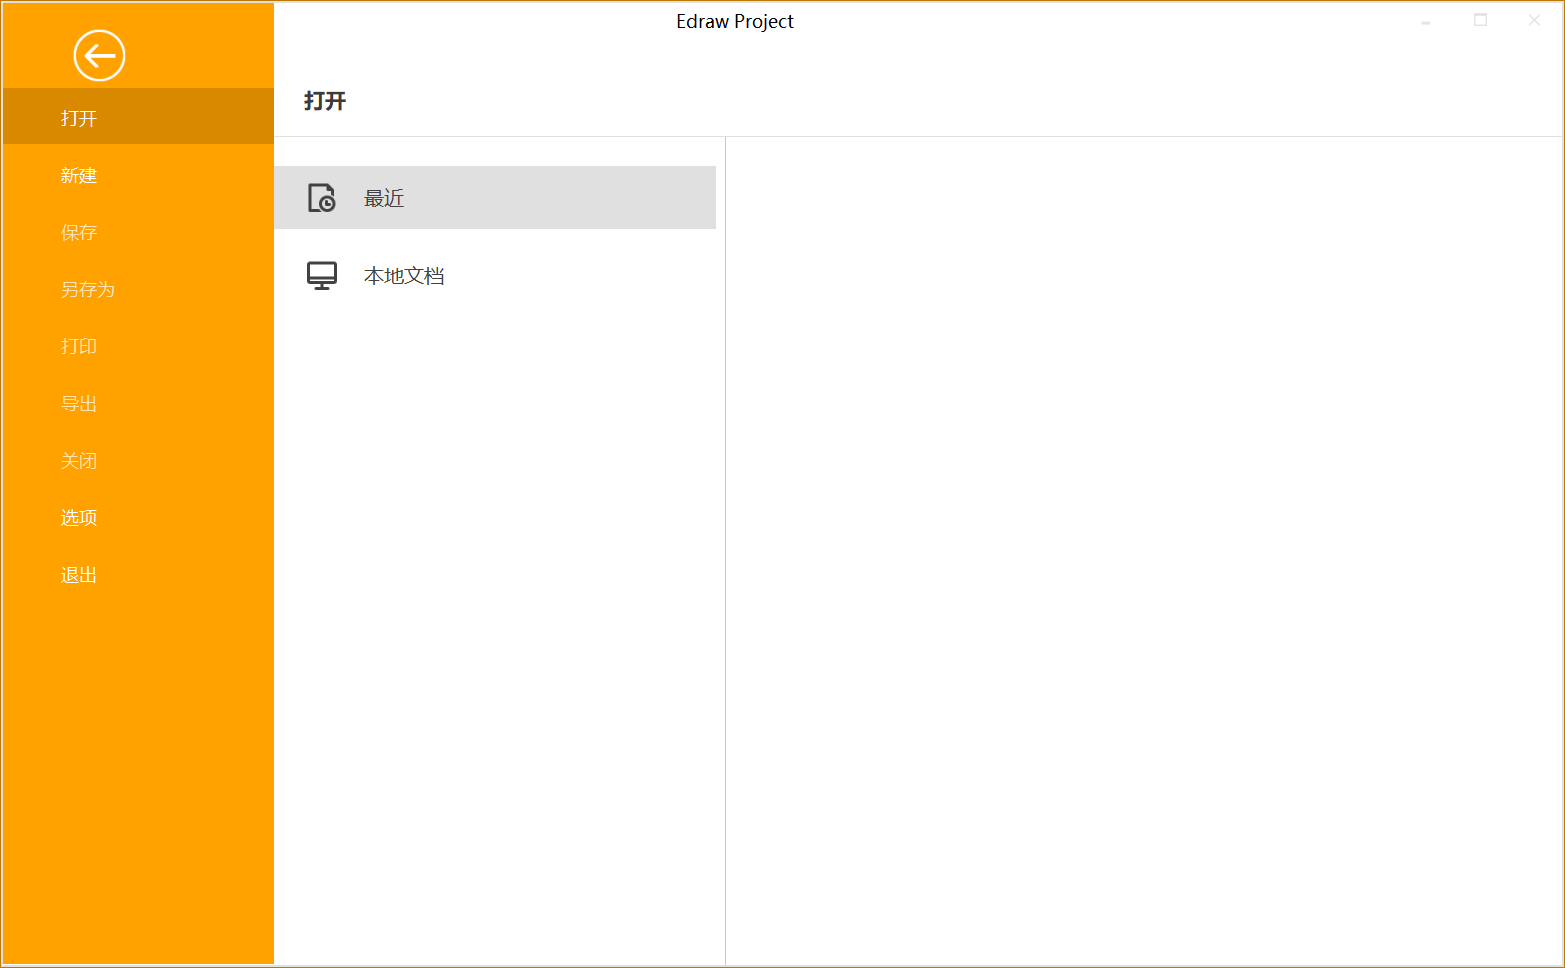Switch to 本地文档 row
This screenshot has width=1565, height=968.
[x=495, y=276]
